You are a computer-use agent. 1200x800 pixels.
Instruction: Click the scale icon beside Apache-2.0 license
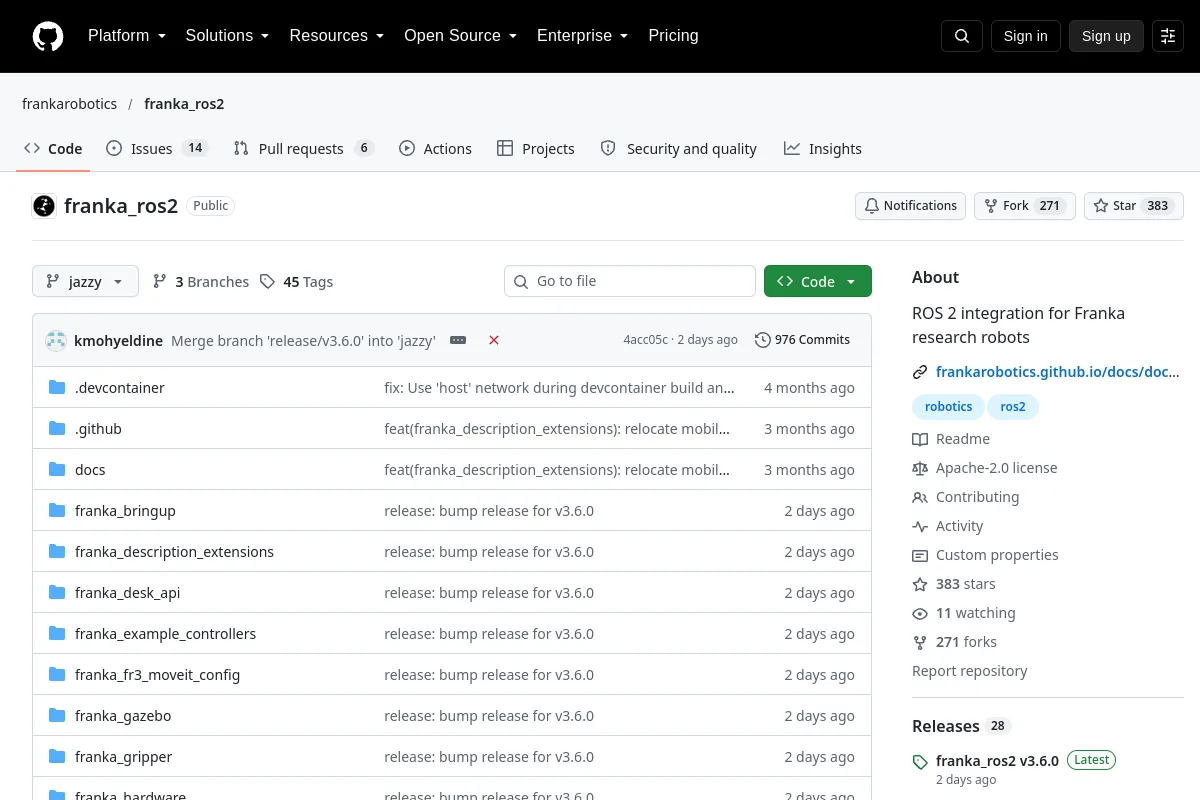920,468
